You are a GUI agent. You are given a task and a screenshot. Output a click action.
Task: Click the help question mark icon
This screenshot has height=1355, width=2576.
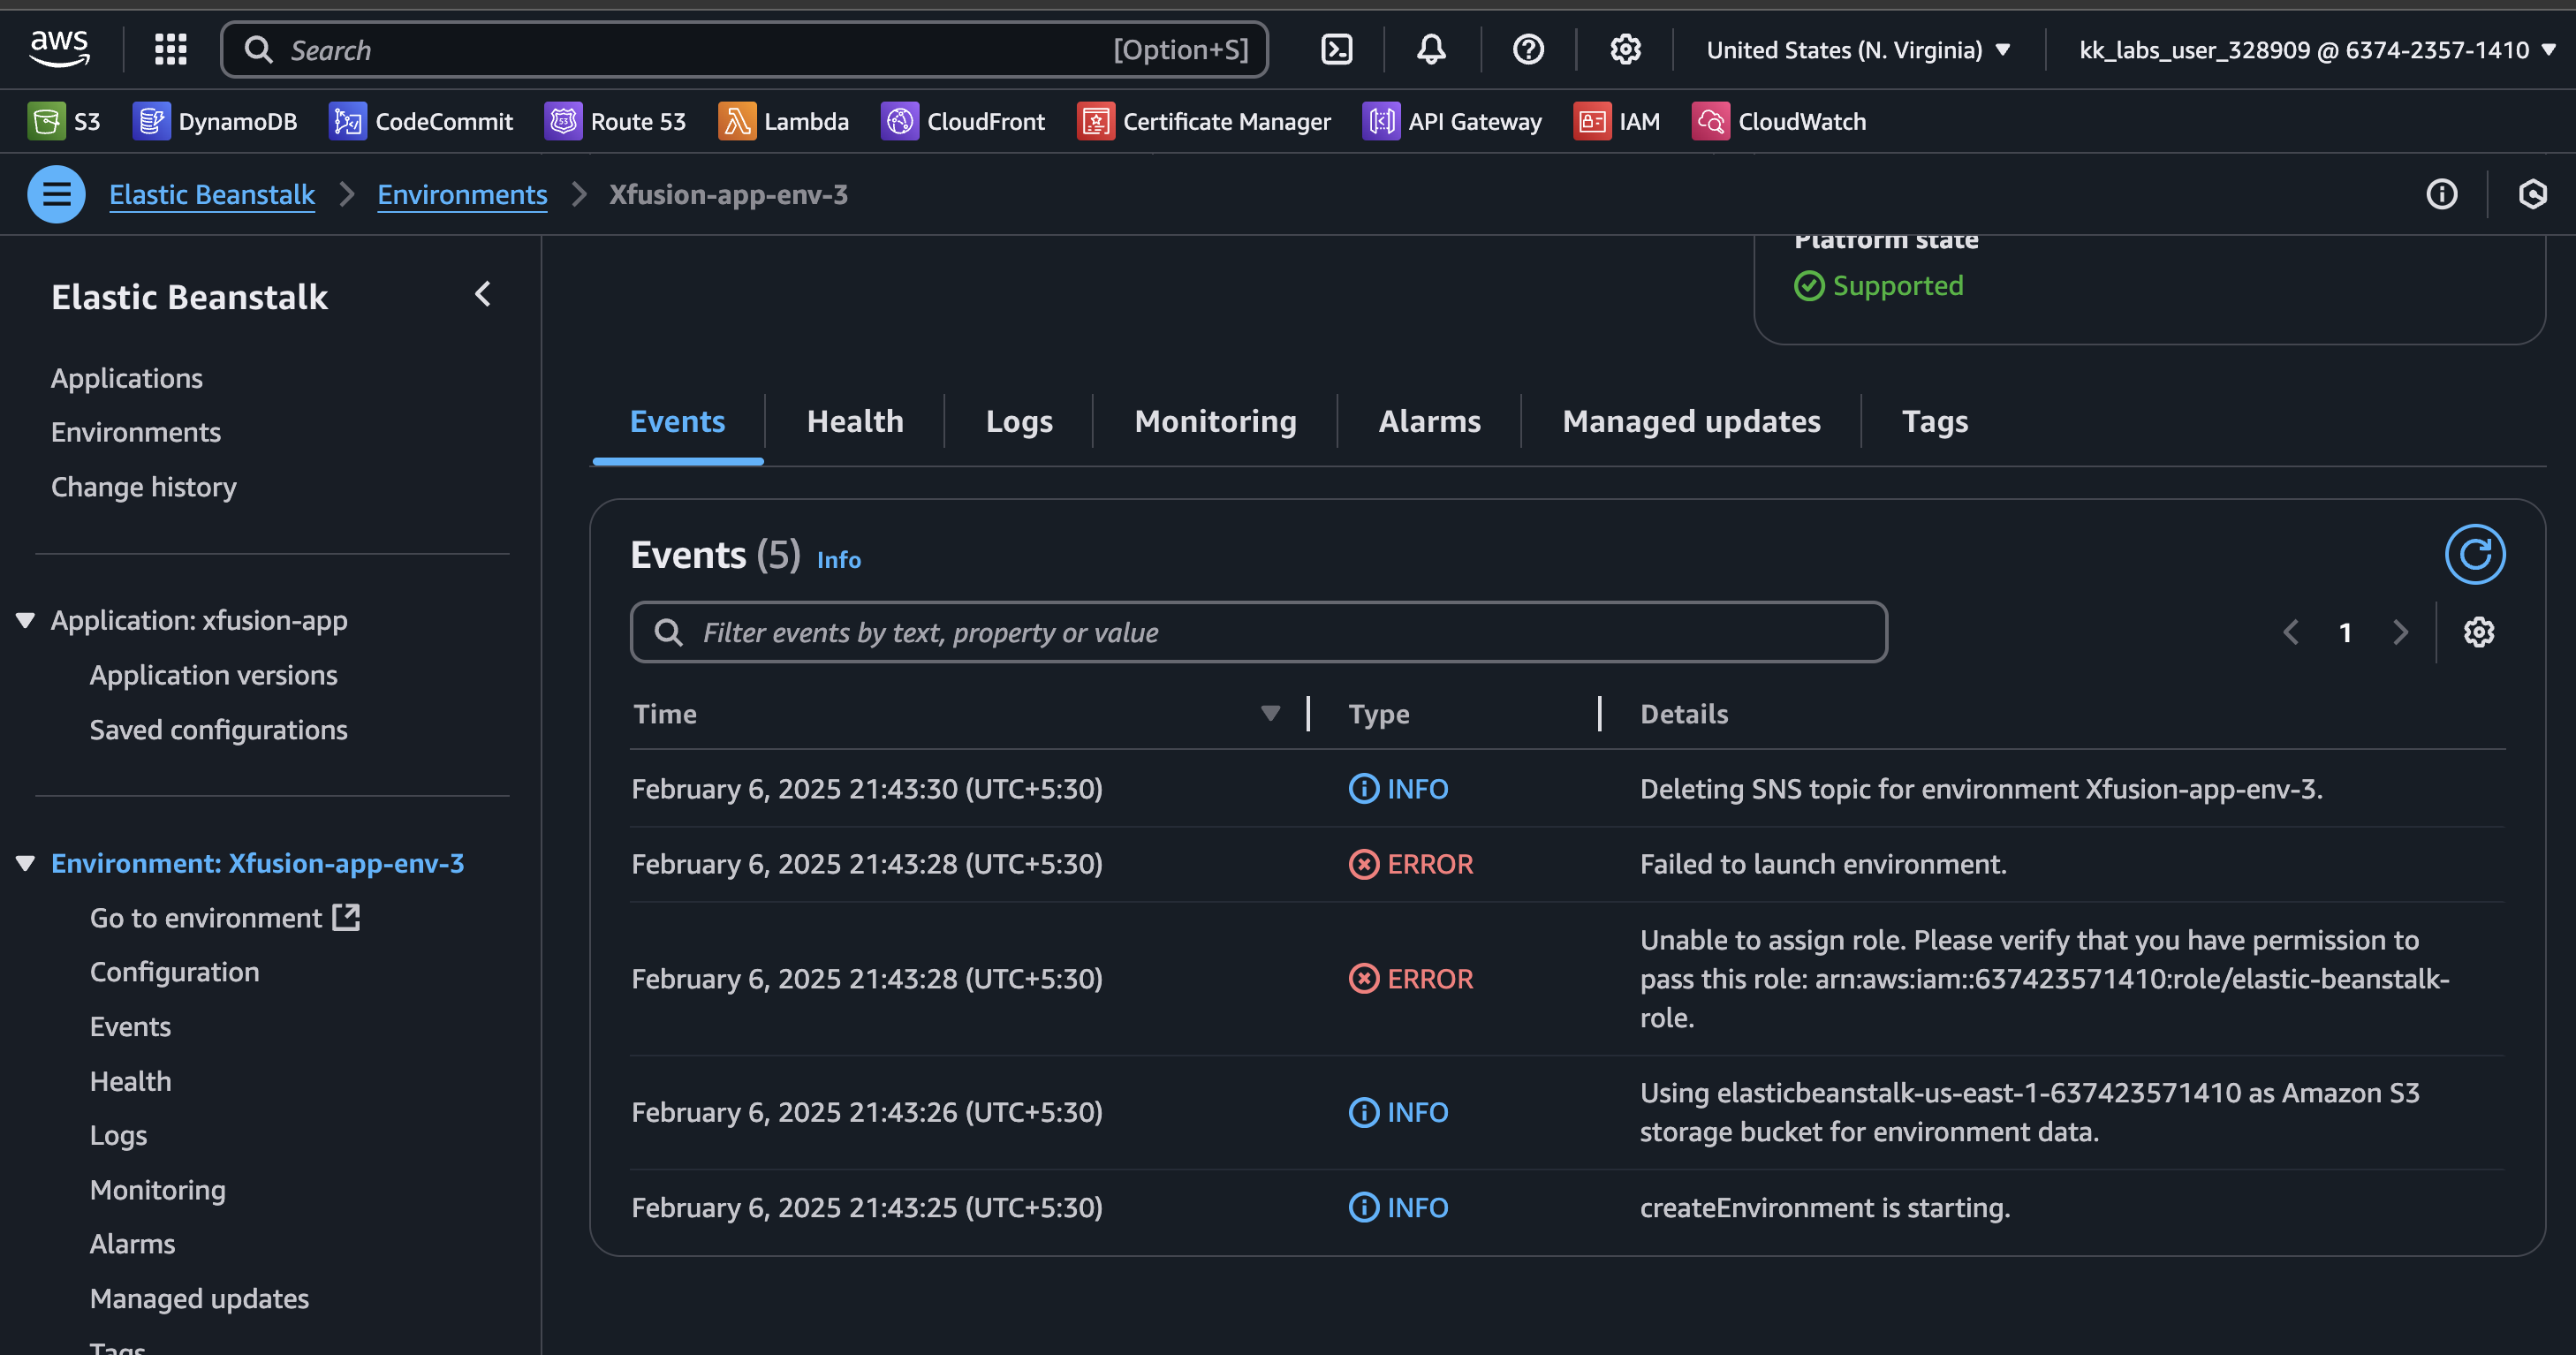[1527, 50]
